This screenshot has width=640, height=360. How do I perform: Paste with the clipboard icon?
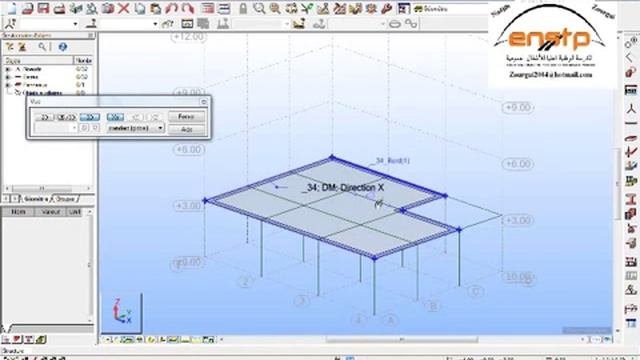tap(156, 8)
